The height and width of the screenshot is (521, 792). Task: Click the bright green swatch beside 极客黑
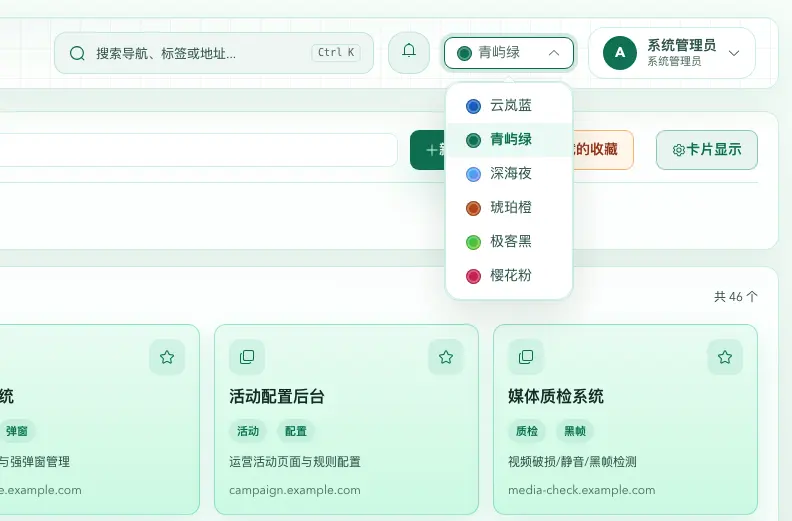[473, 242]
